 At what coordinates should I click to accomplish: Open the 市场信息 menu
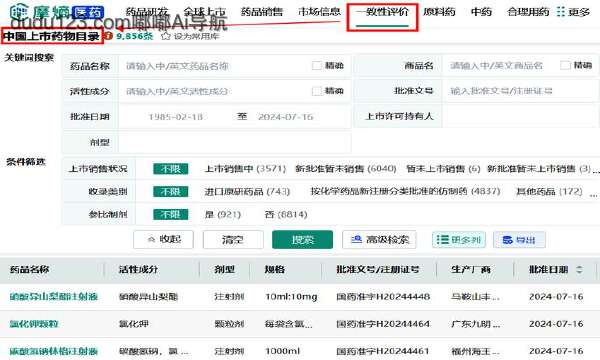pos(319,12)
